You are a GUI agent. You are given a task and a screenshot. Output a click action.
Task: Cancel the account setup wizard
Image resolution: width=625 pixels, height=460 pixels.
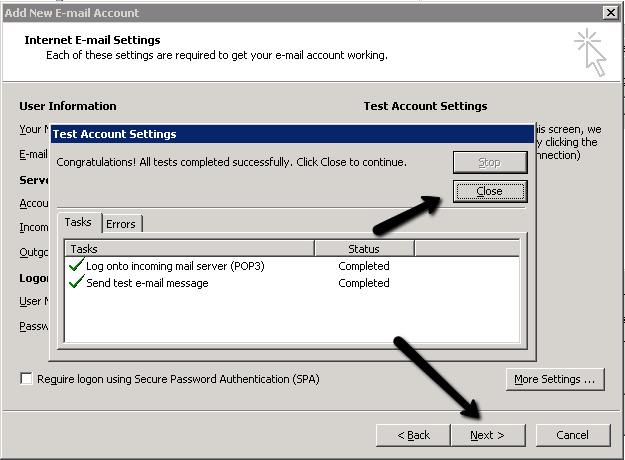(x=572, y=435)
